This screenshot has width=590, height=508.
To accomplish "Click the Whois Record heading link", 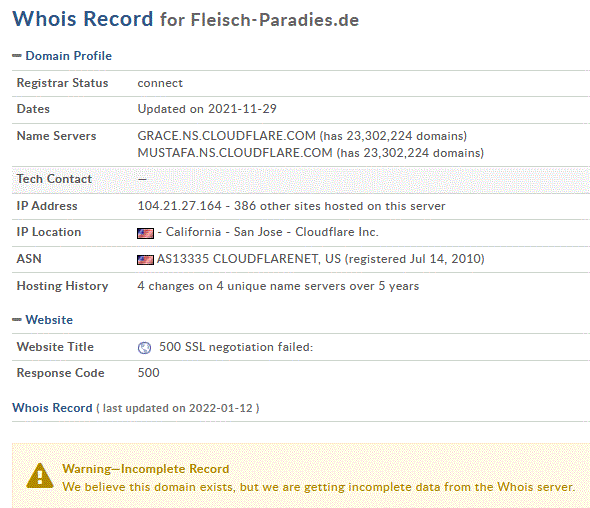I will [x=52, y=408].
